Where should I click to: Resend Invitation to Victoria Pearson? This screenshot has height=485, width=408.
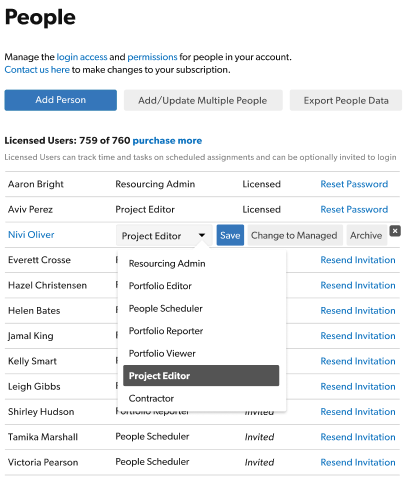(x=358, y=463)
